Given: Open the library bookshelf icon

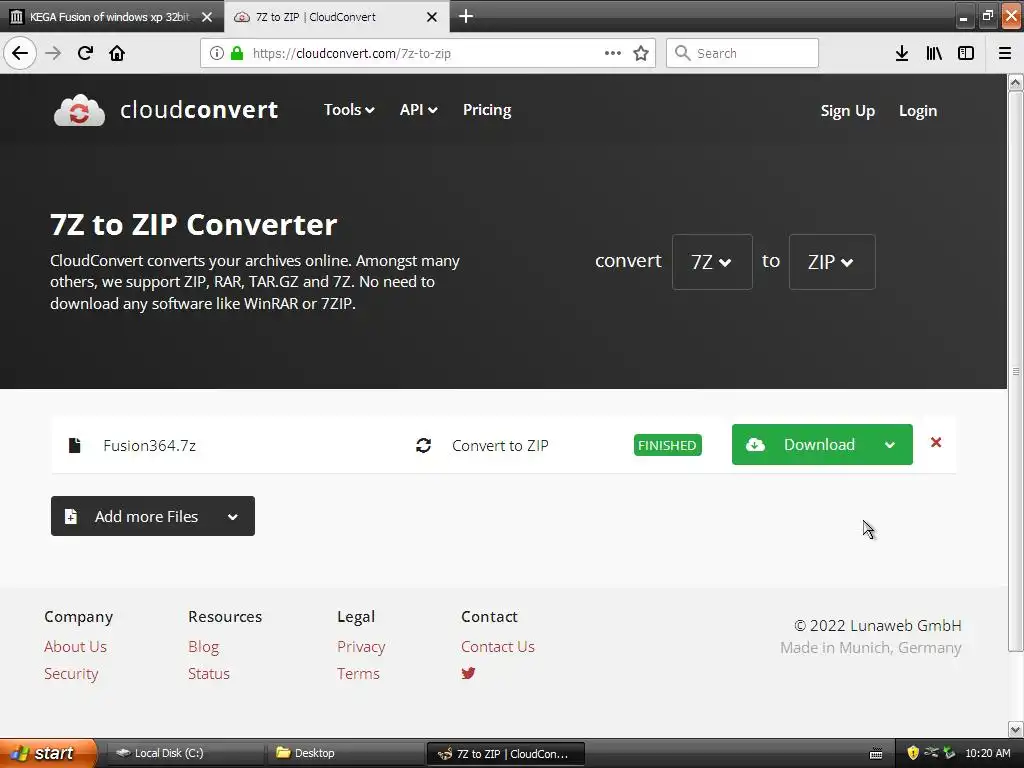Looking at the screenshot, I should [934, 53].
